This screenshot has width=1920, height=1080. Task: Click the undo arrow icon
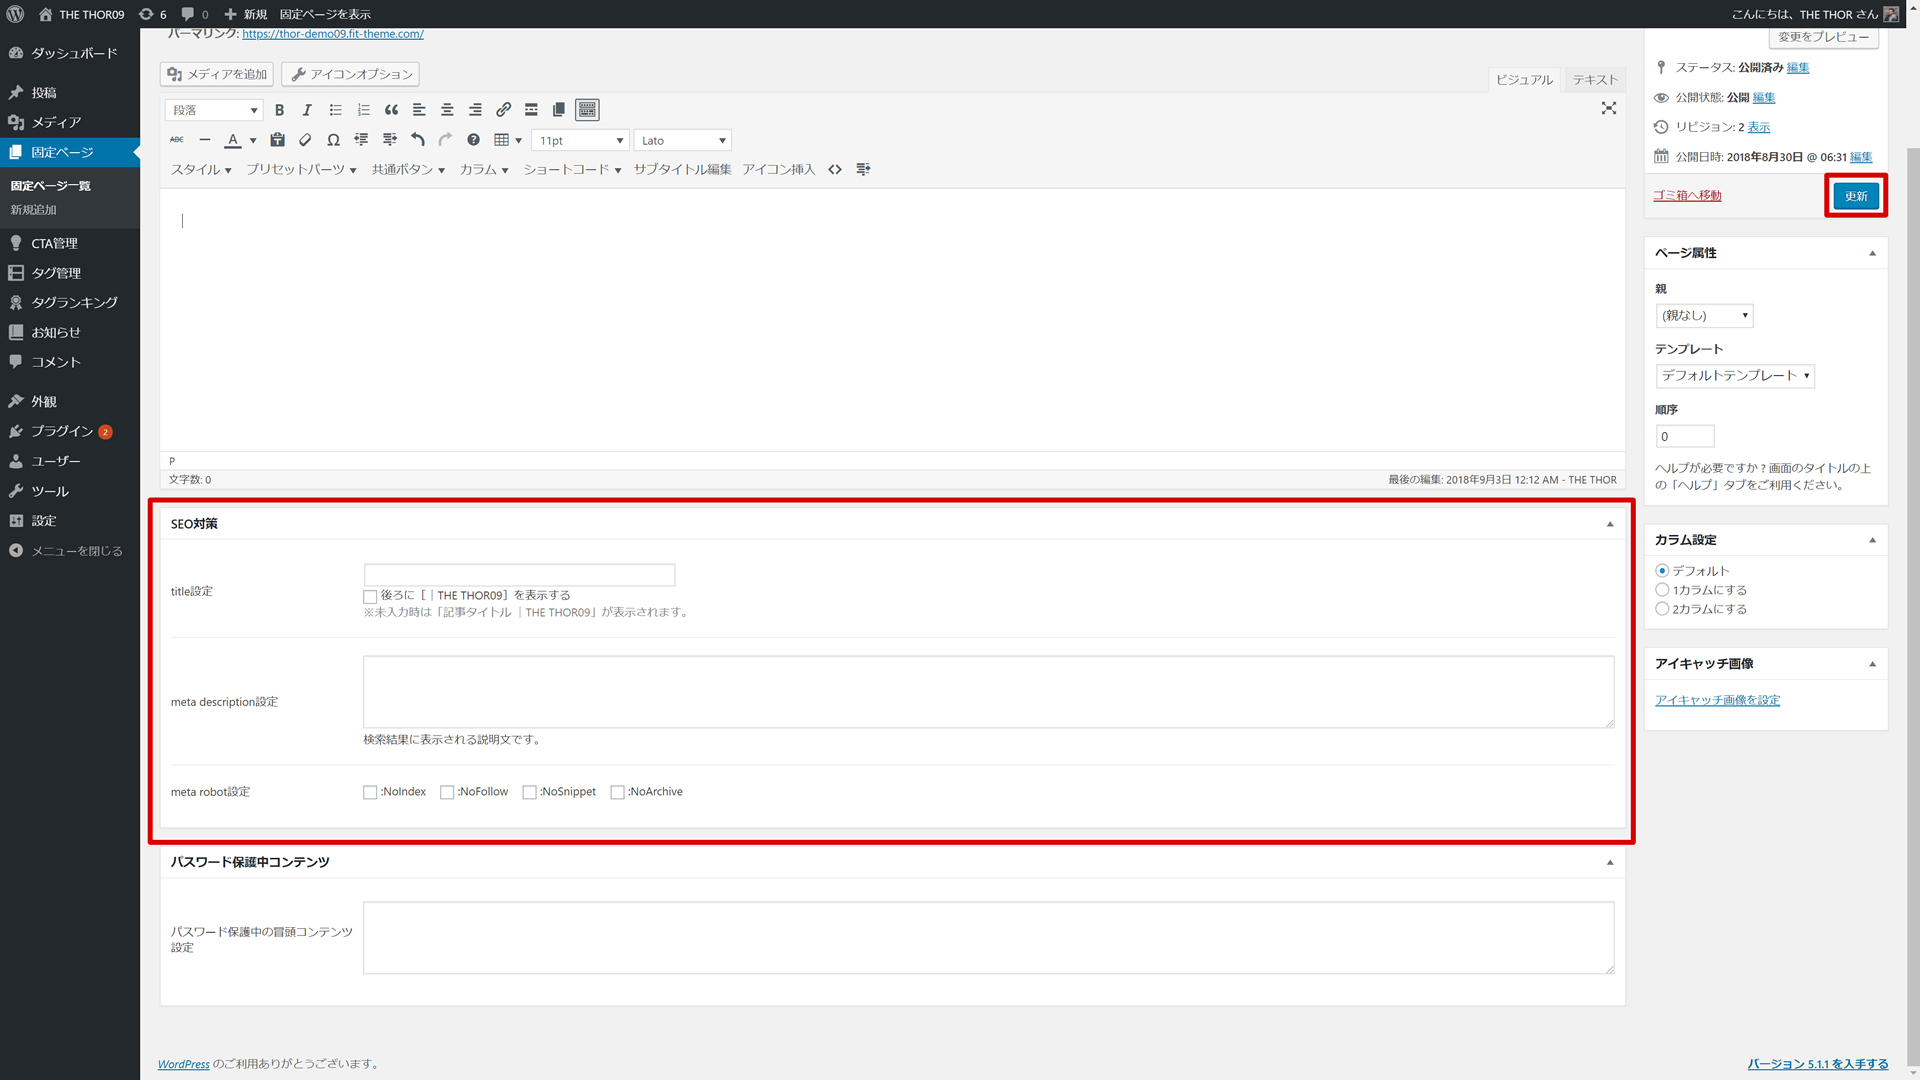pos(418,140)
